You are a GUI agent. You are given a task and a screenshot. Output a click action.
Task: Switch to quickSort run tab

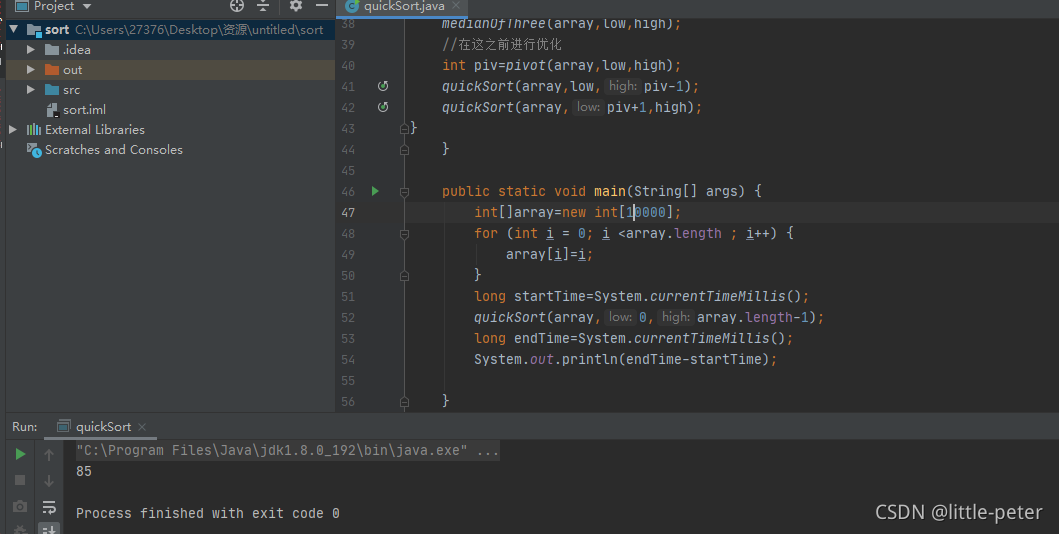[103, 427]
